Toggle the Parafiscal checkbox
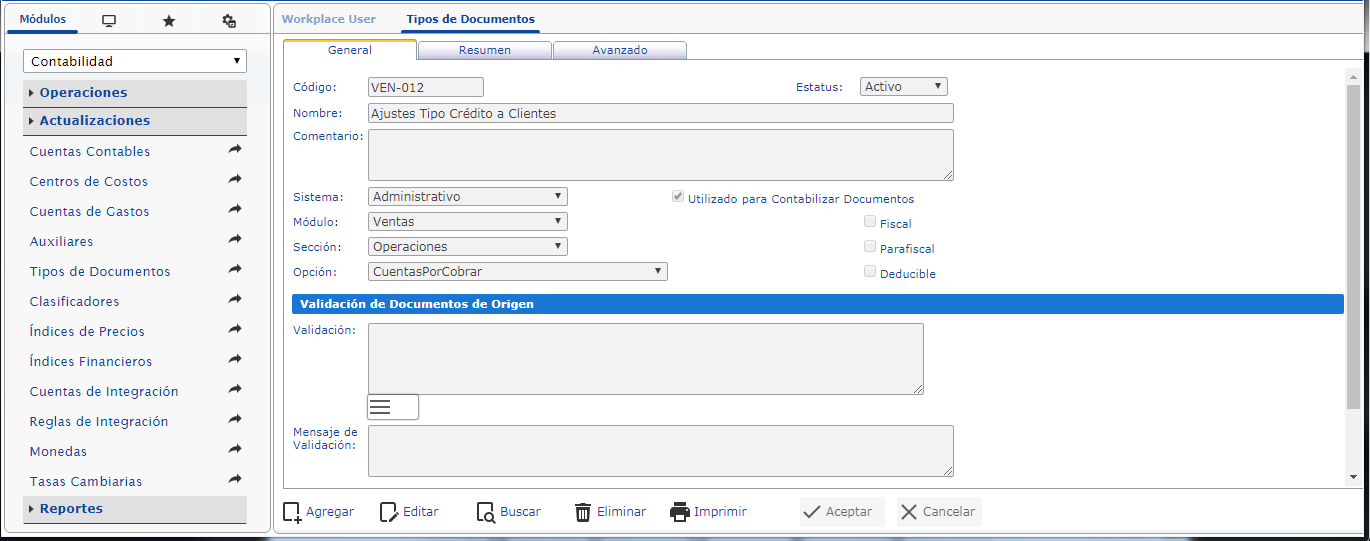The width and height of the screenshot is (1370, 541). click(x=870, y=246)
